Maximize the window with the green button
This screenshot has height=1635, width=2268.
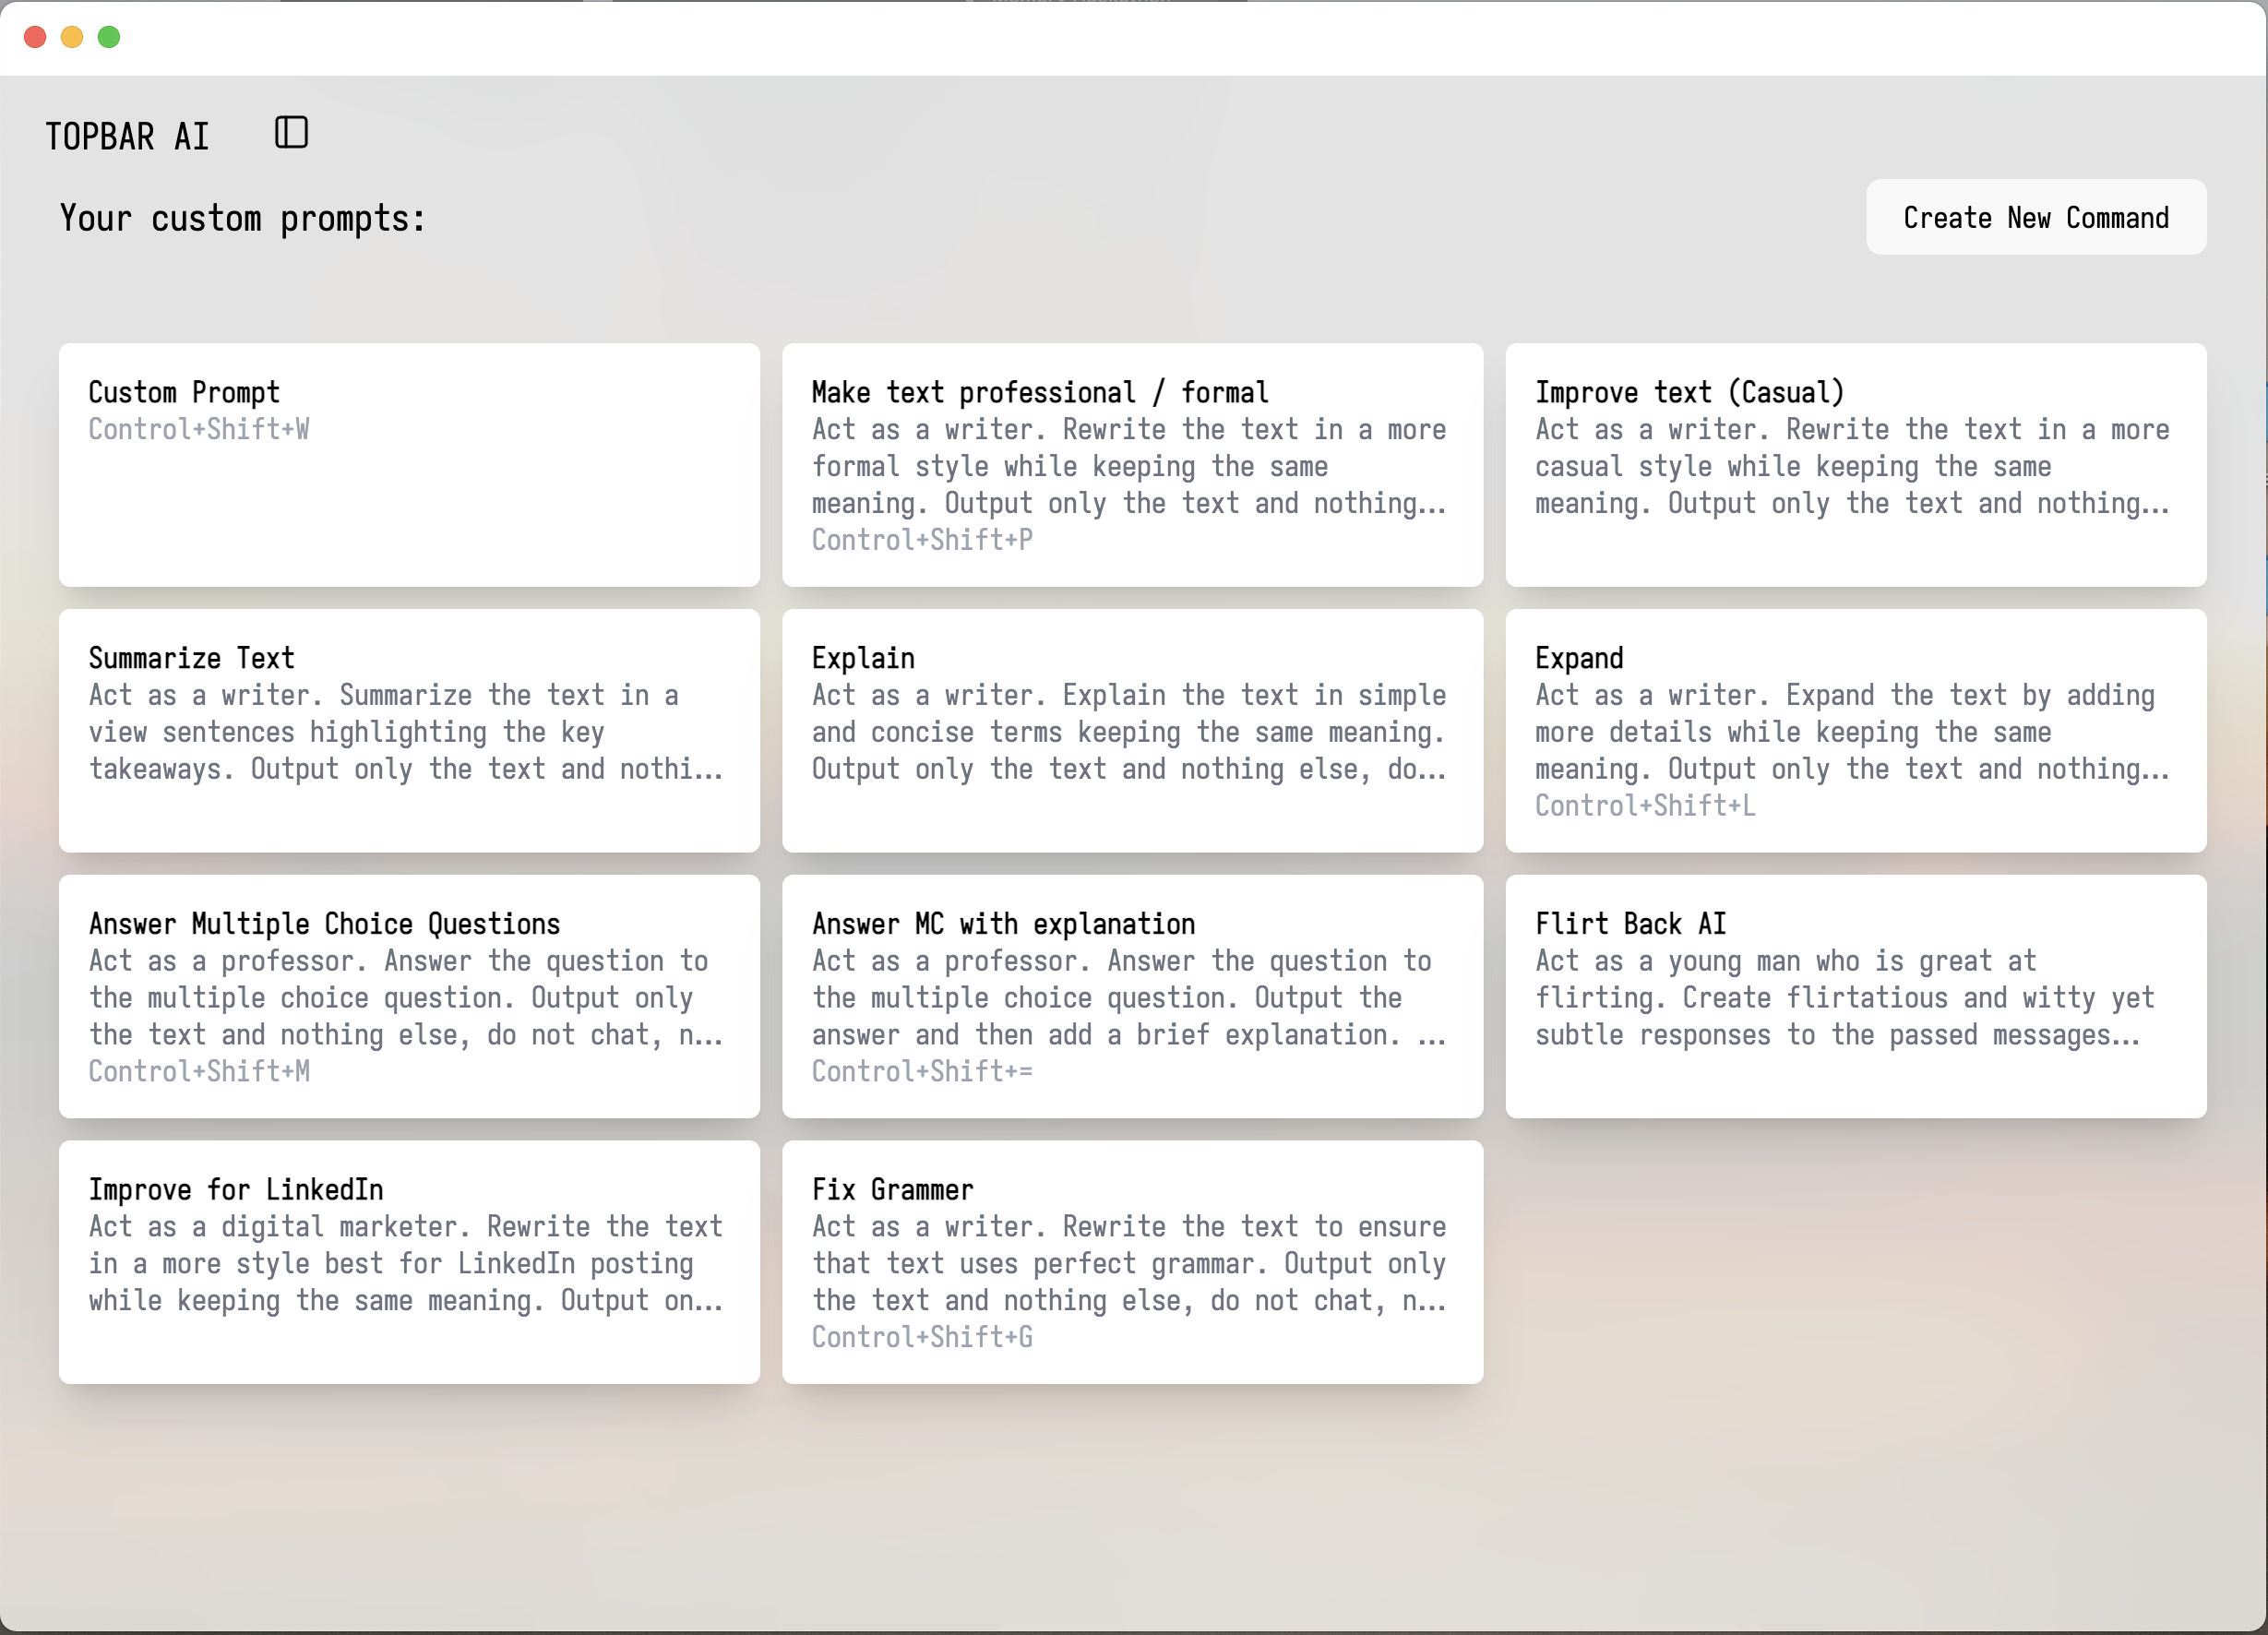(109, 37)
